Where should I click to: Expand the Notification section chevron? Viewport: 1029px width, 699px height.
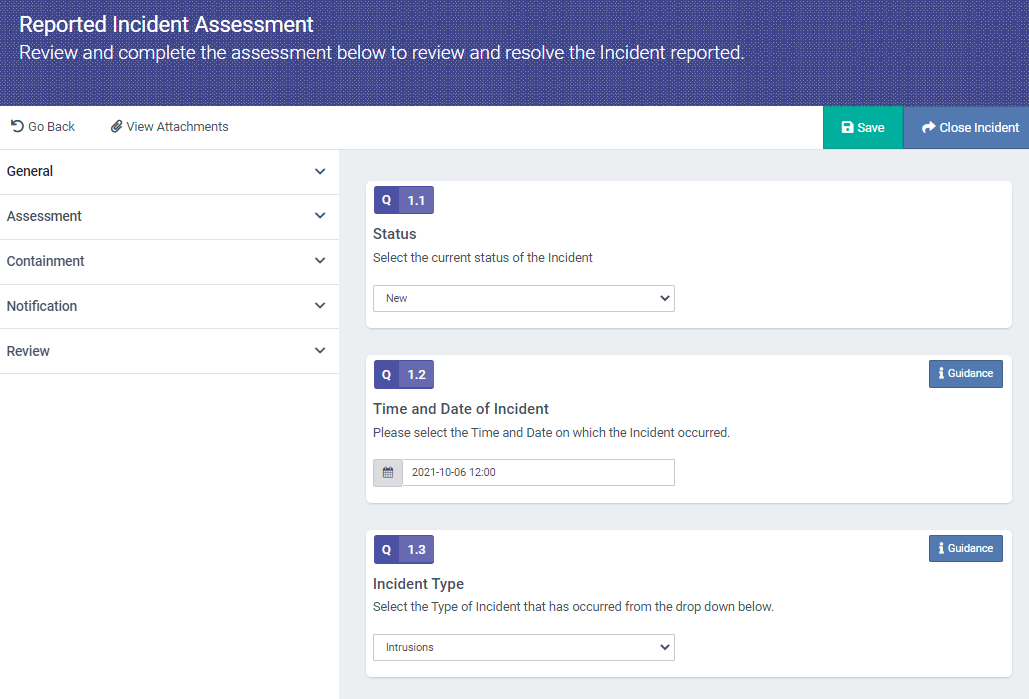pos(320,305)
